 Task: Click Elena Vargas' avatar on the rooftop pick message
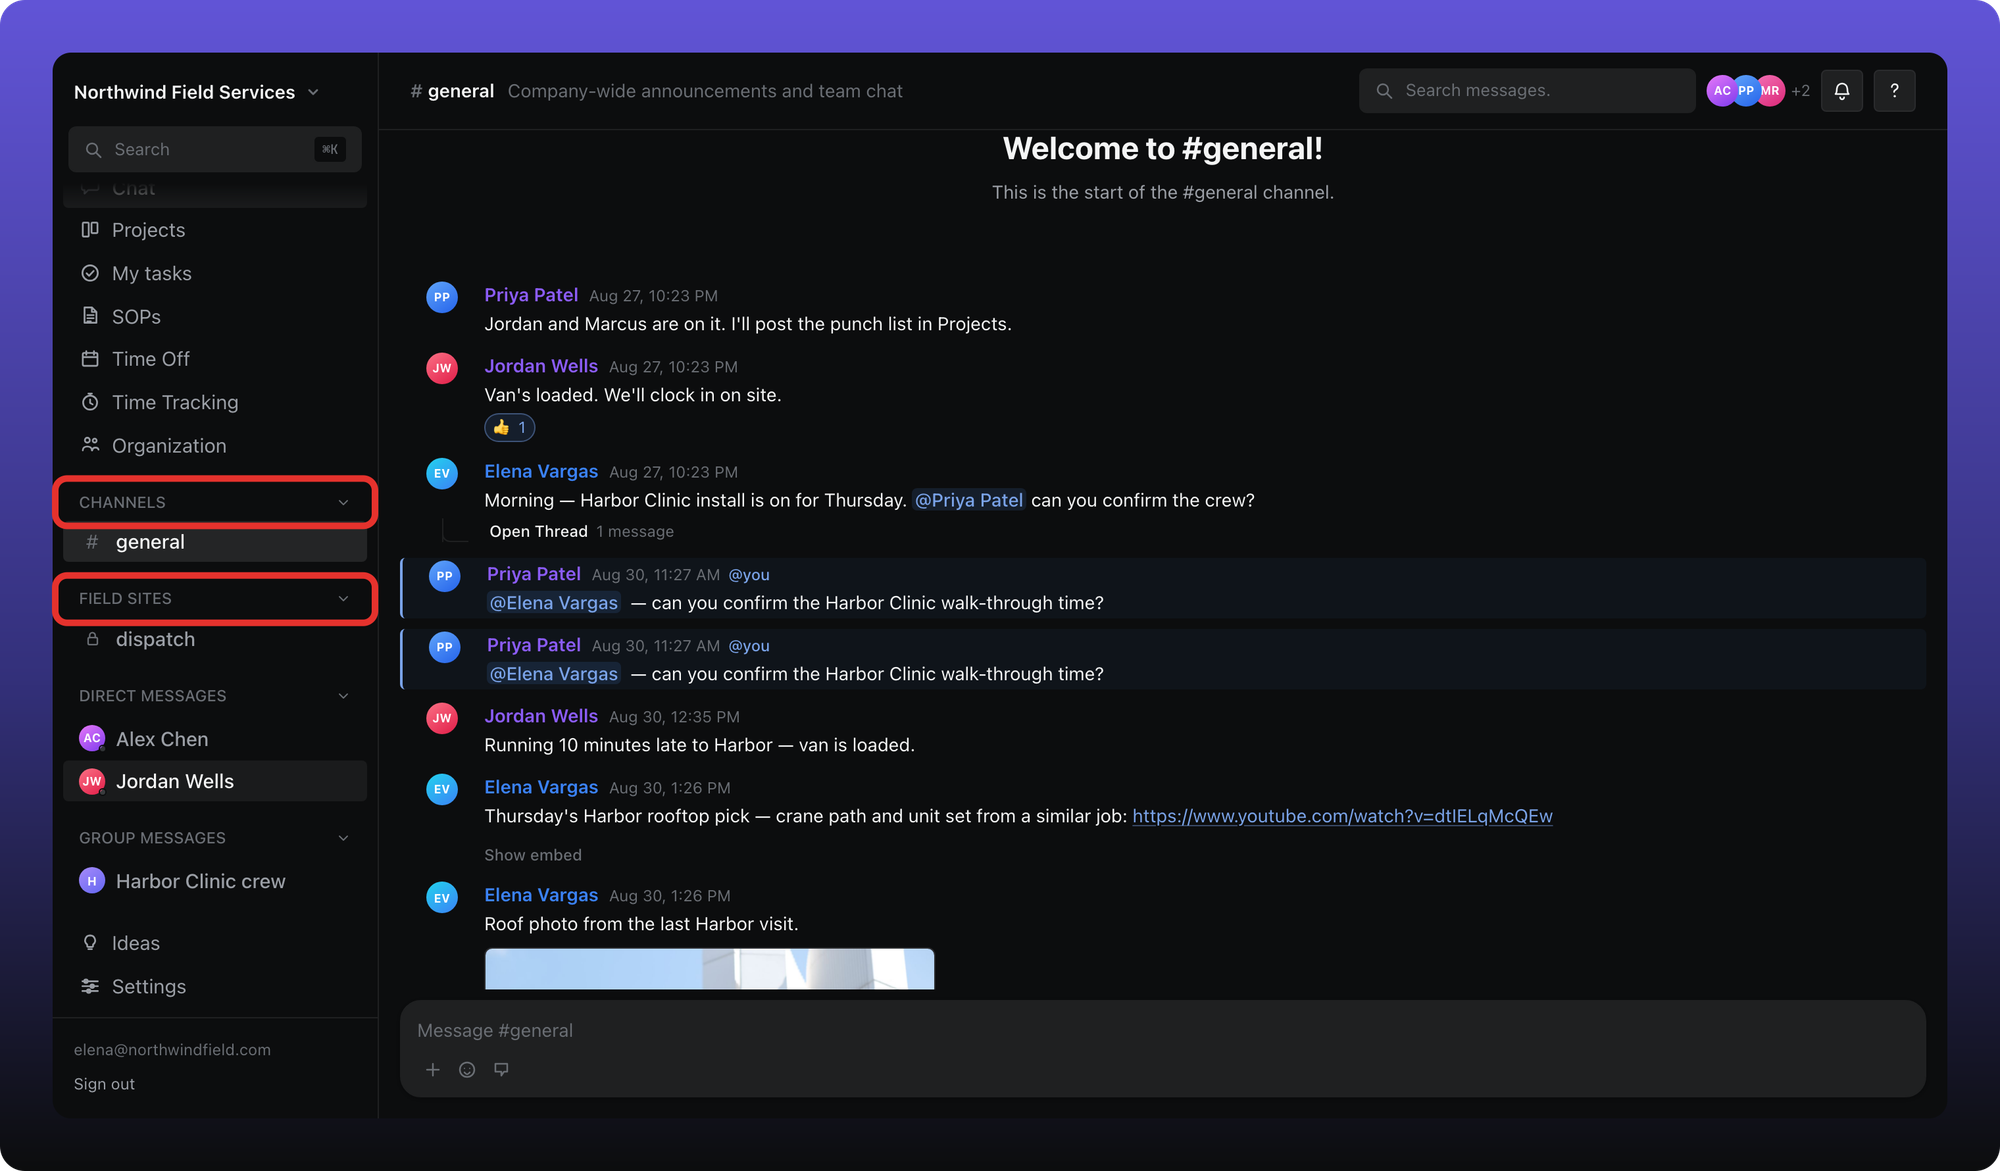pos(442,789)
